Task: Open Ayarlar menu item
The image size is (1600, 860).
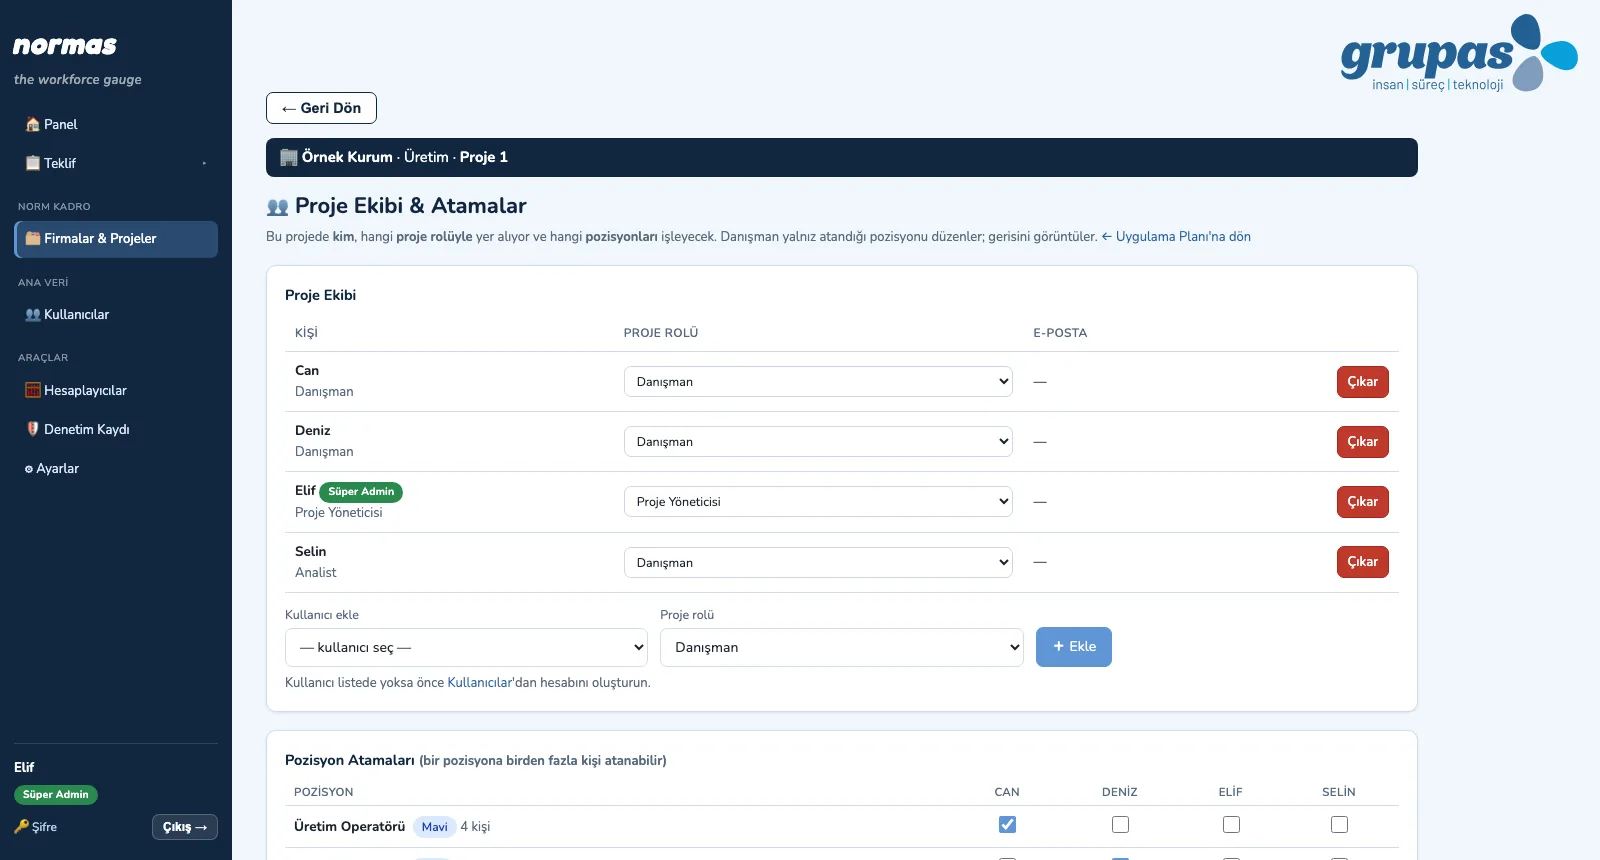Action: [116, 469]
